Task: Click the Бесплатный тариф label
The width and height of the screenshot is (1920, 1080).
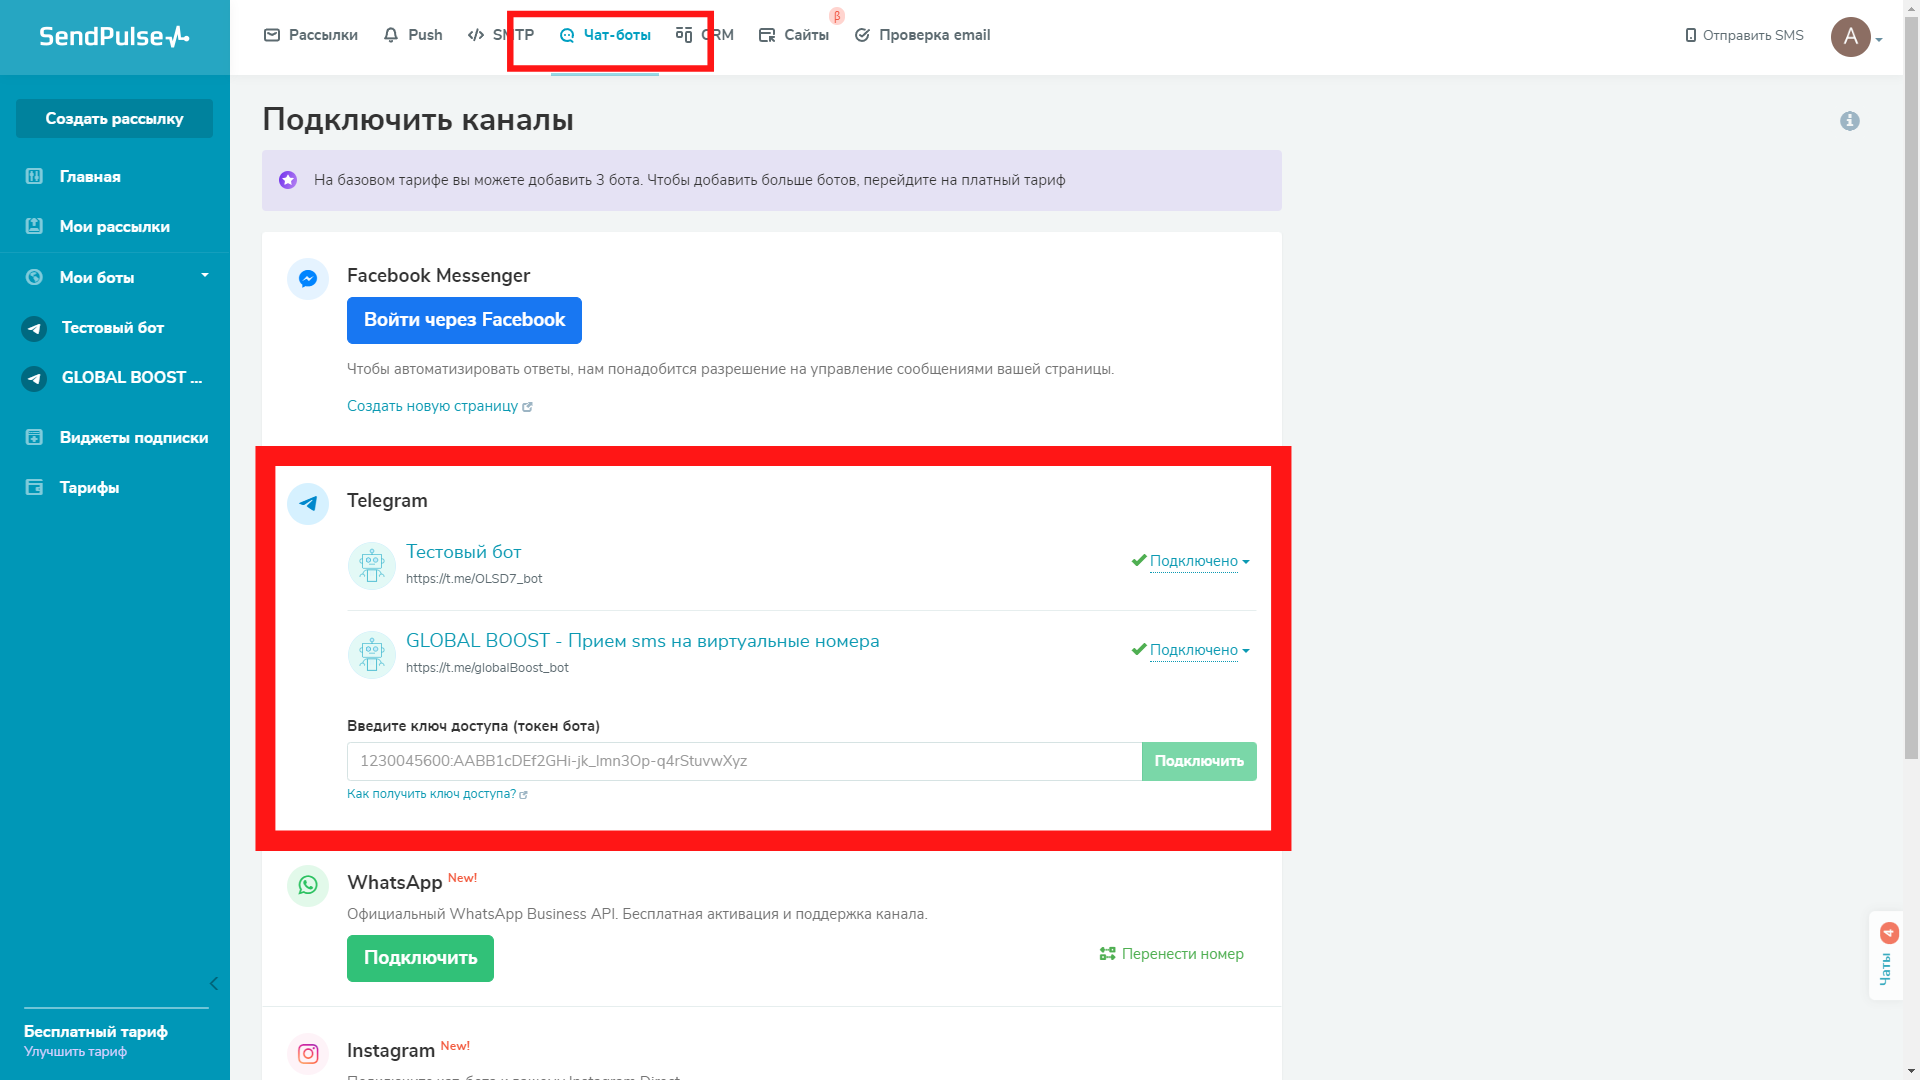Action: click(96, 1031)
